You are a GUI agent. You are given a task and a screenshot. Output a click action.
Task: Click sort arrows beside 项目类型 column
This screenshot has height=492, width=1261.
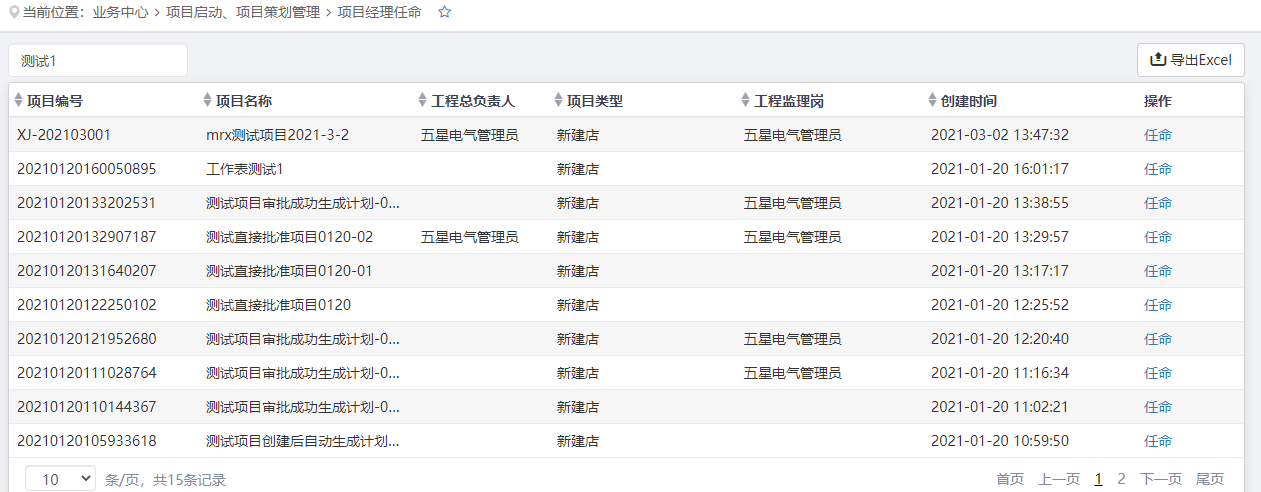pos(558,100)
